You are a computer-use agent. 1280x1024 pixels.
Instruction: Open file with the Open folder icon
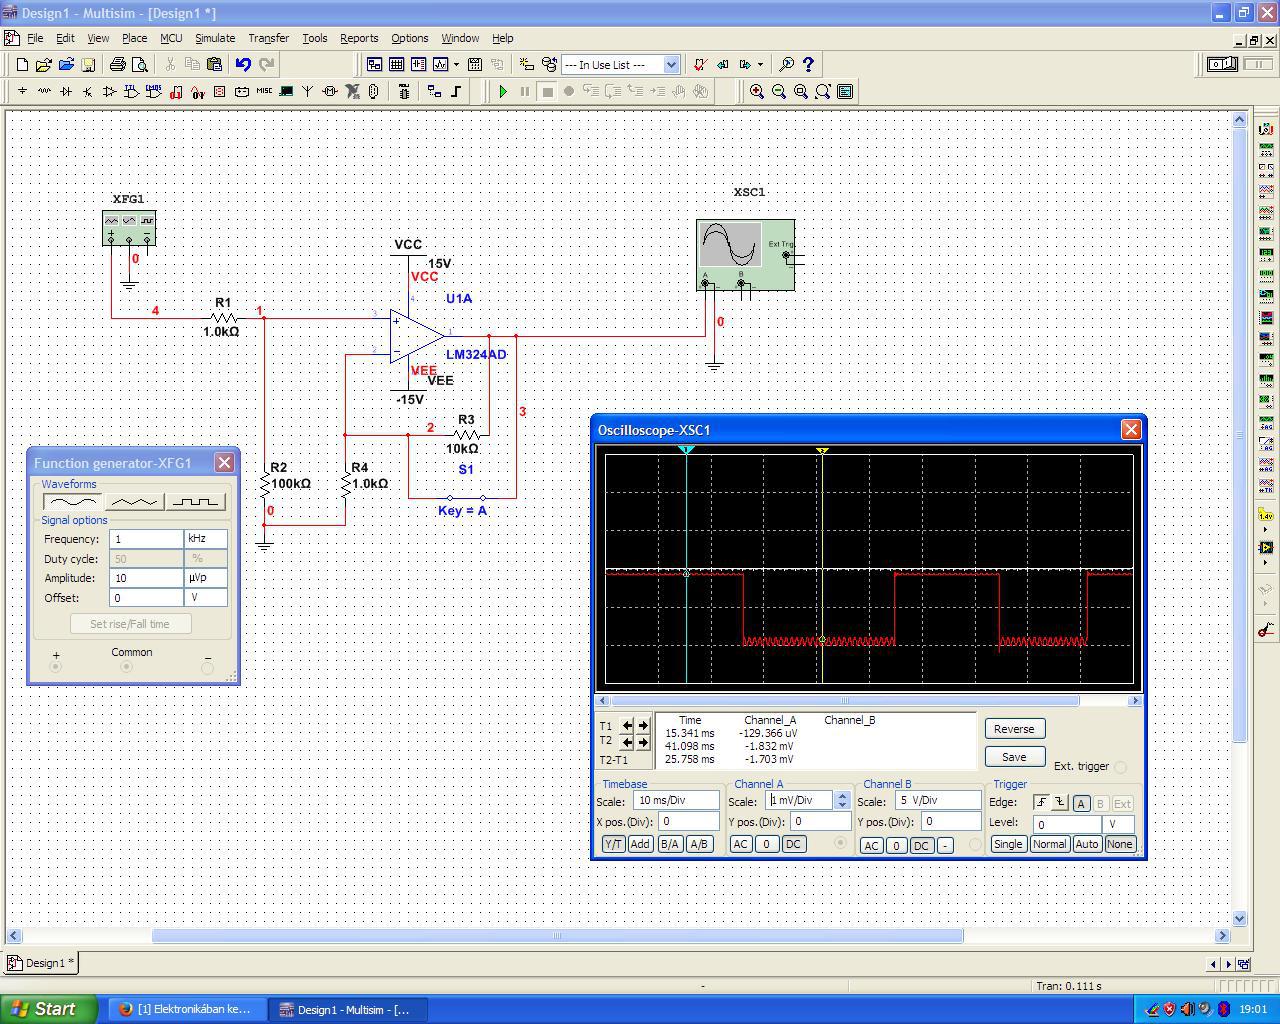pos(43,64)
